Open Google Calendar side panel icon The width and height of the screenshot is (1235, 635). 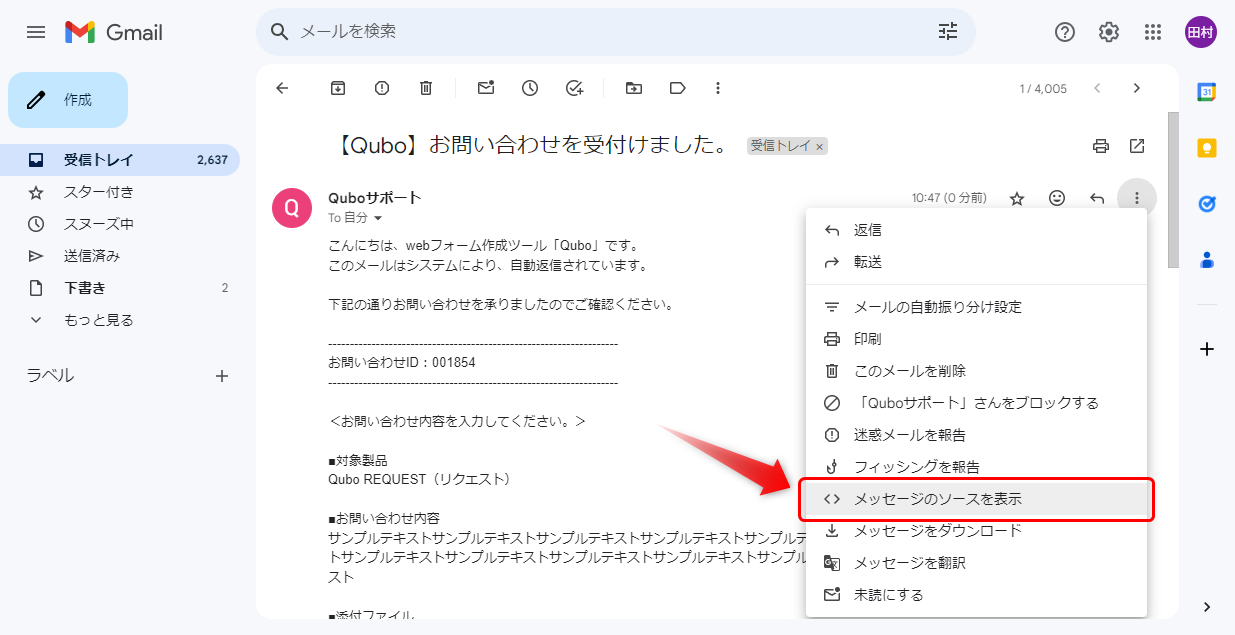point(1207,92)
